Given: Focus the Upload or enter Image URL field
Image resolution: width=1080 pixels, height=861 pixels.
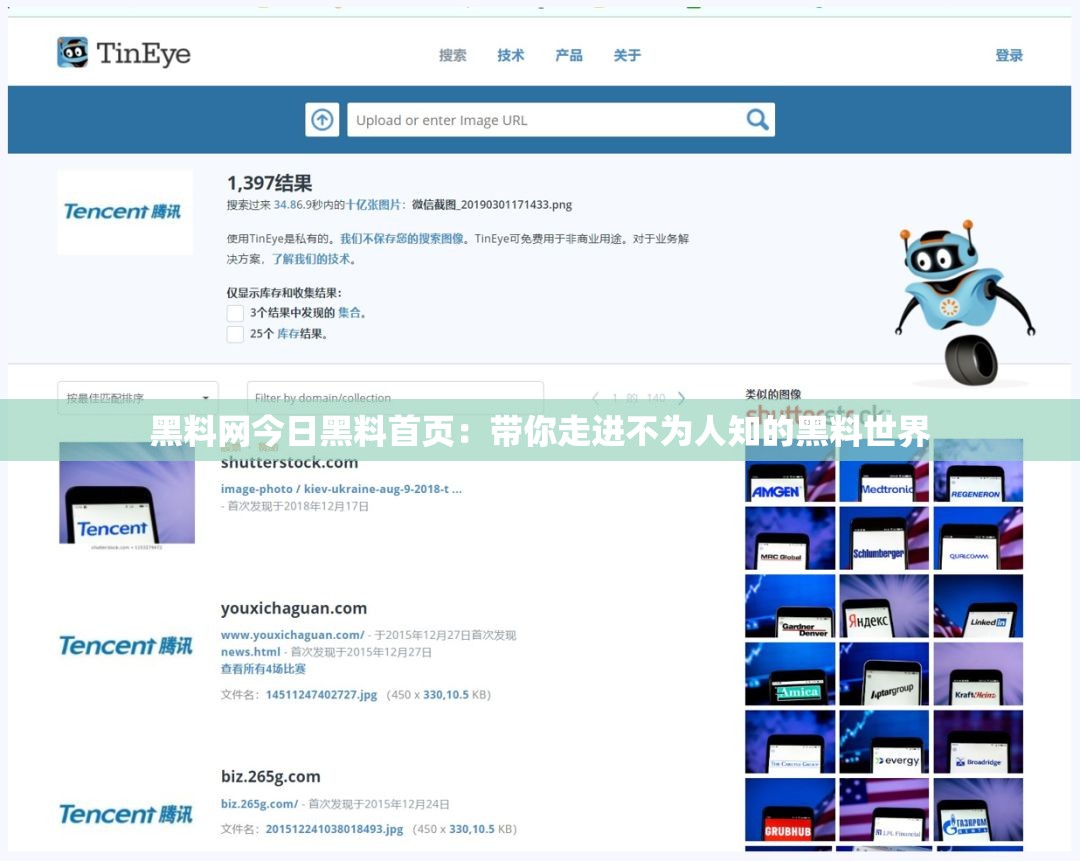Looking at the screenshot, I should pos(561,120).
